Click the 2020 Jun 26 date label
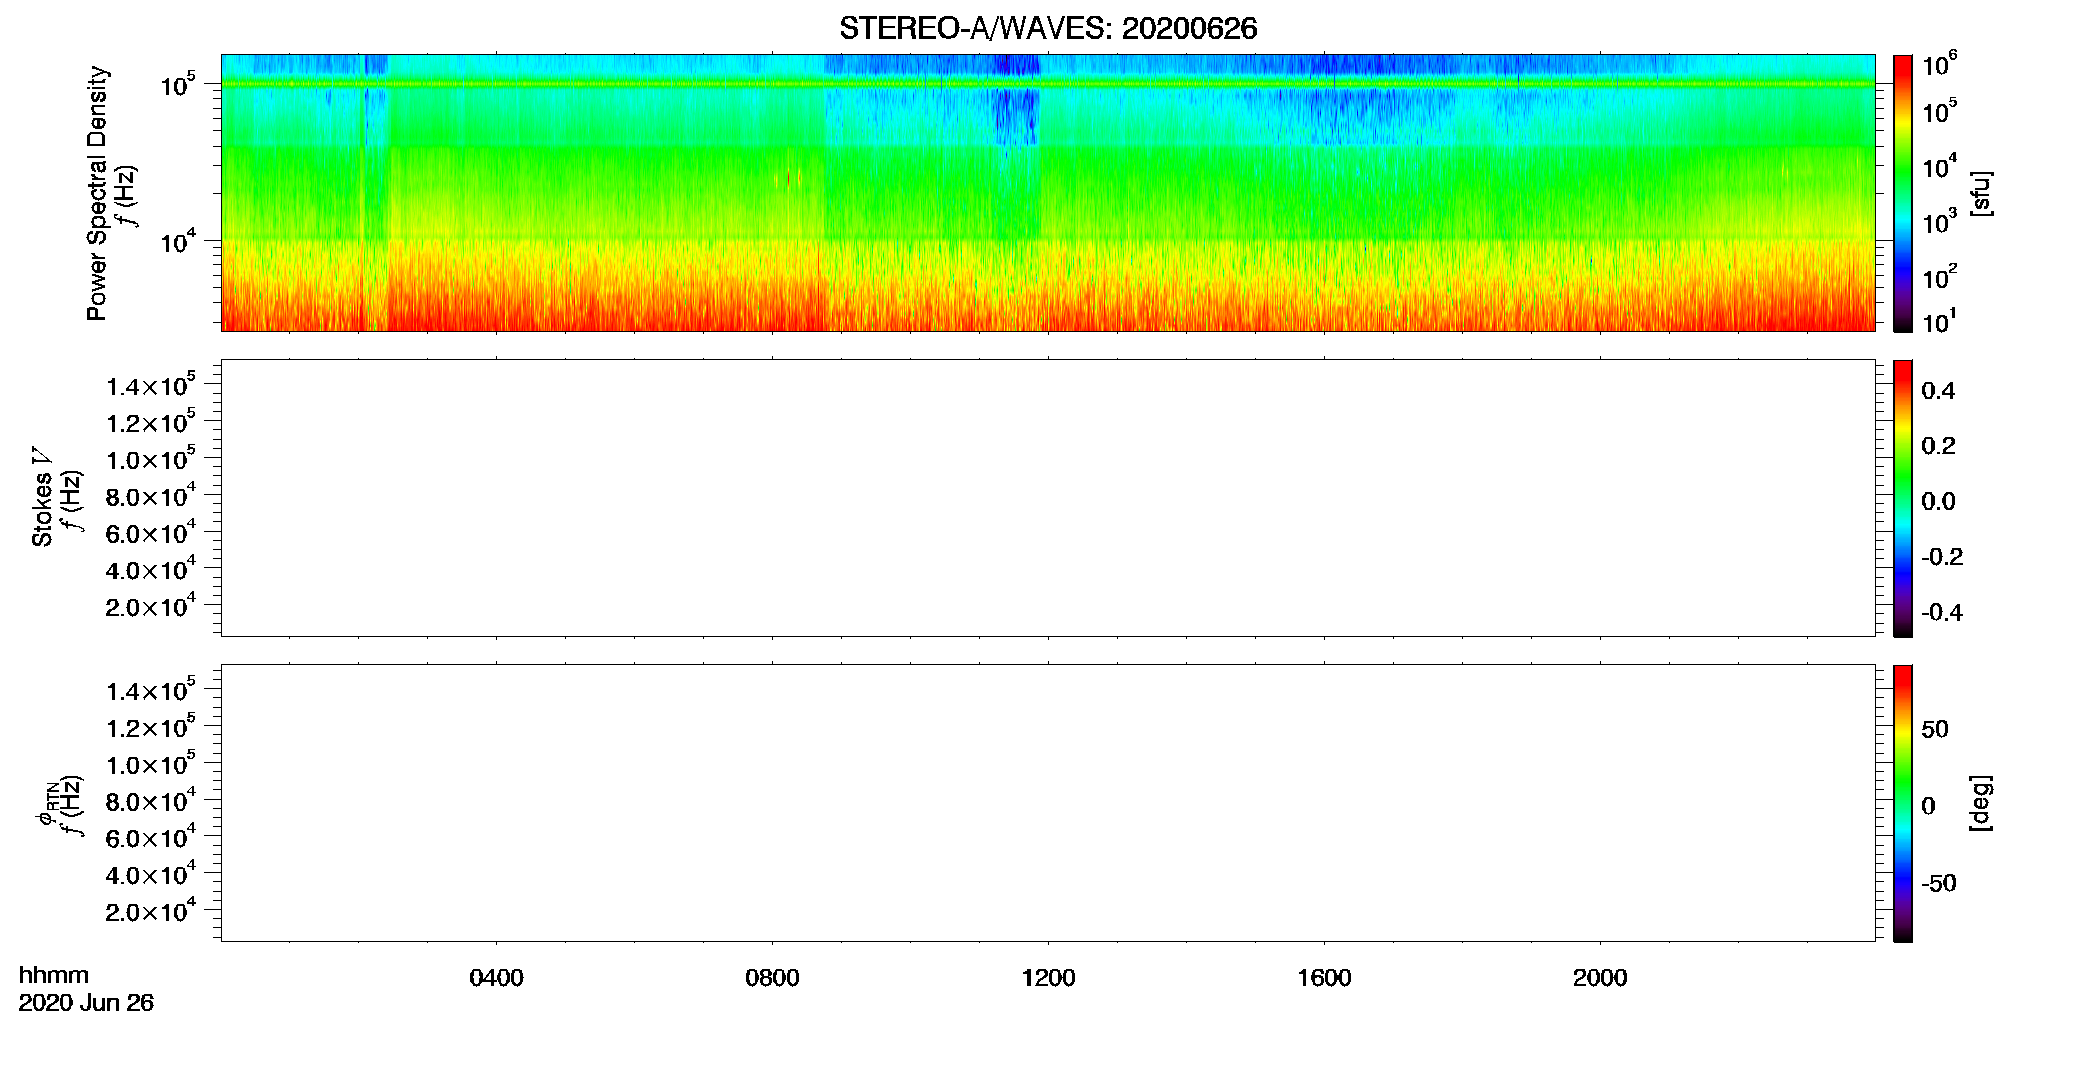 click(x=86, y=1003)
